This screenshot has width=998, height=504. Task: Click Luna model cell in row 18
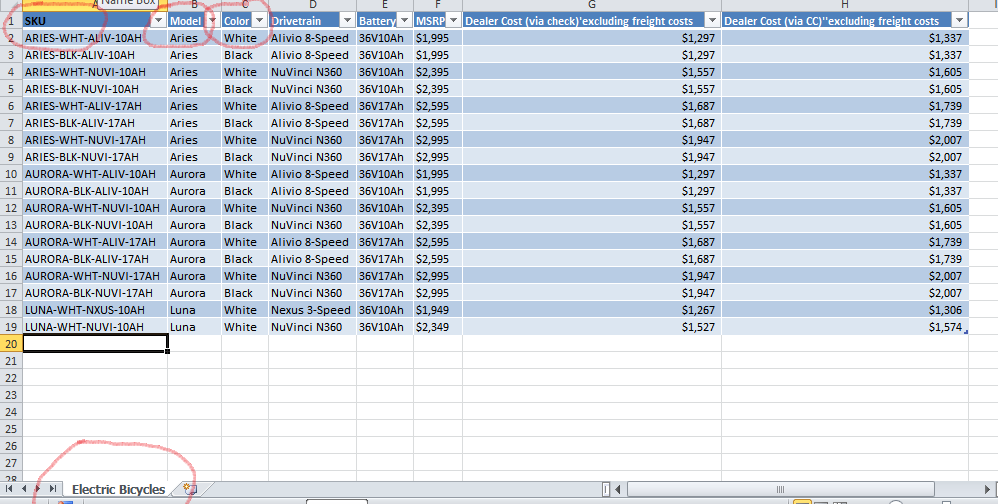pos(195,310)
